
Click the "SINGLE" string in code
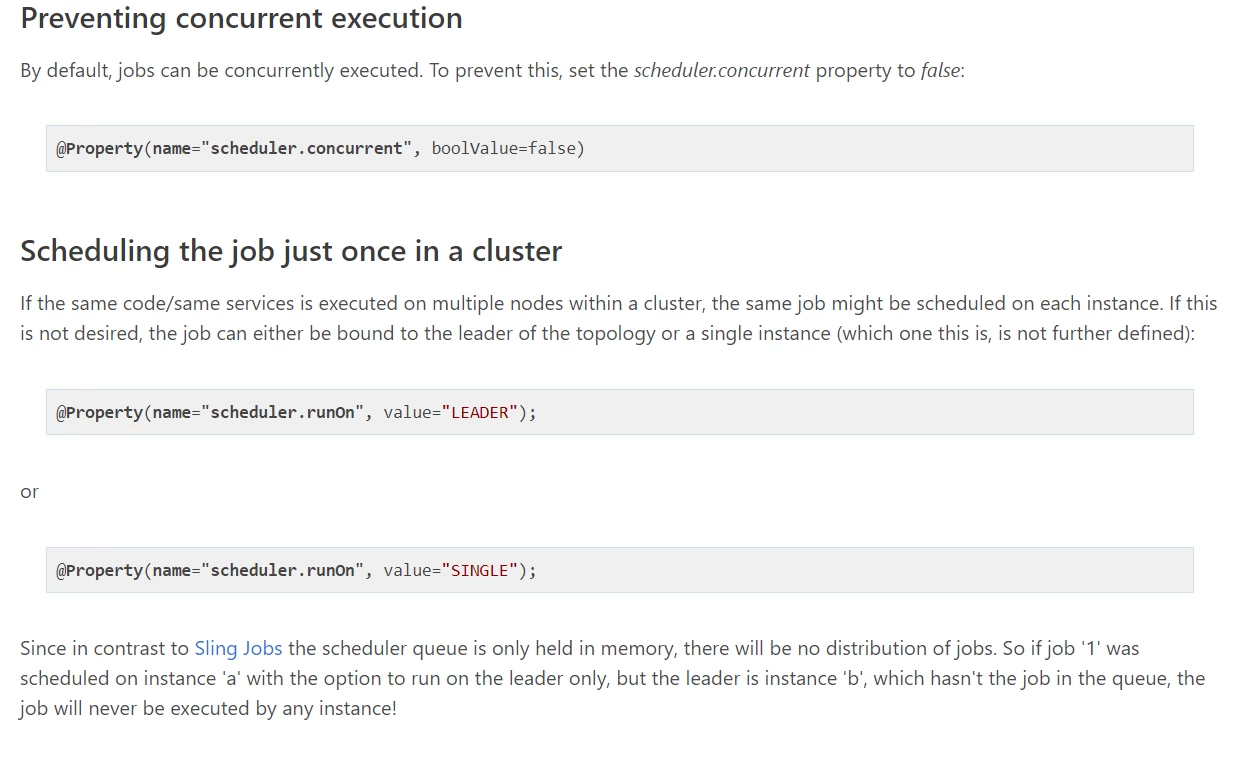480,570
